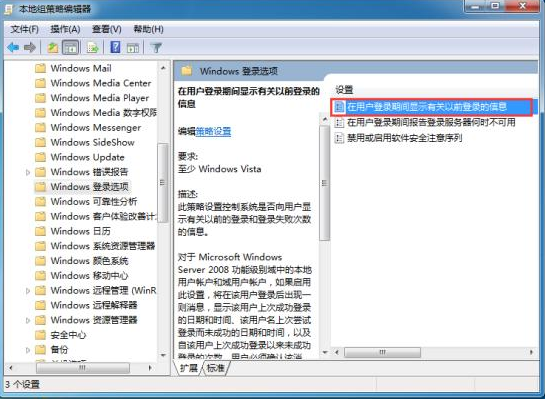Switch to the 扩展 tab
Screen dimensions: 545x399
point(188,368)
